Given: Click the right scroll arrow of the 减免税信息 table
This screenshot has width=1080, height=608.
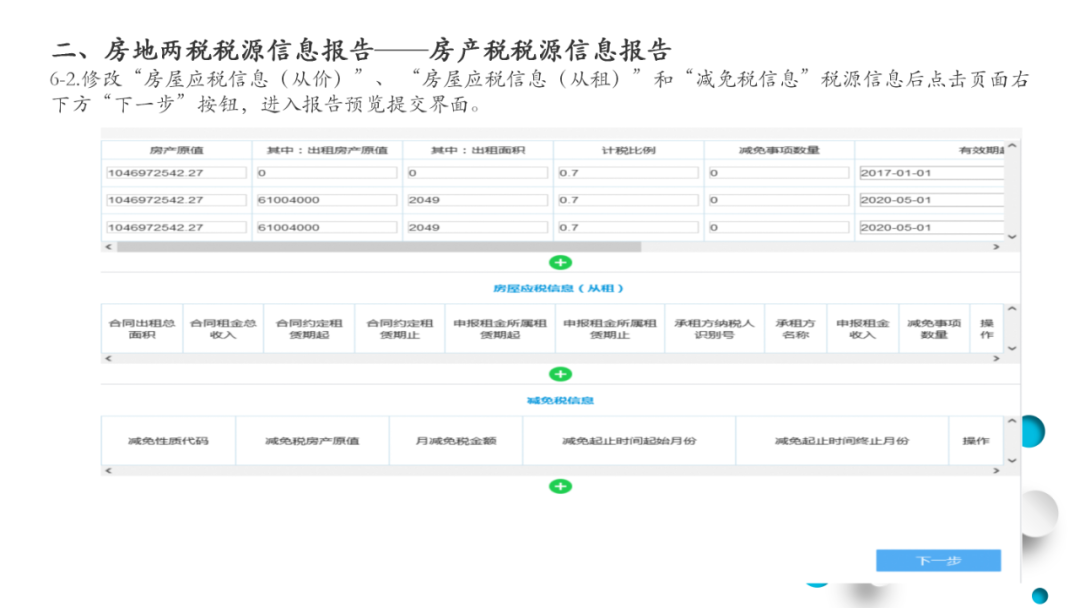Looking at the screenshot, I should (x=996, y=470).
